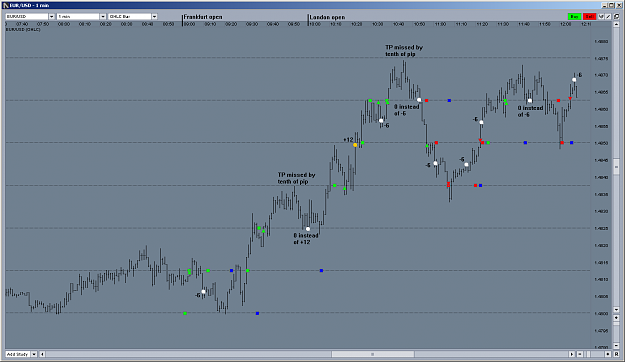Click the EUR/USD (OHLC) series label
The height and width of the screenshot is (362, 625).
[x=23, y=30]
